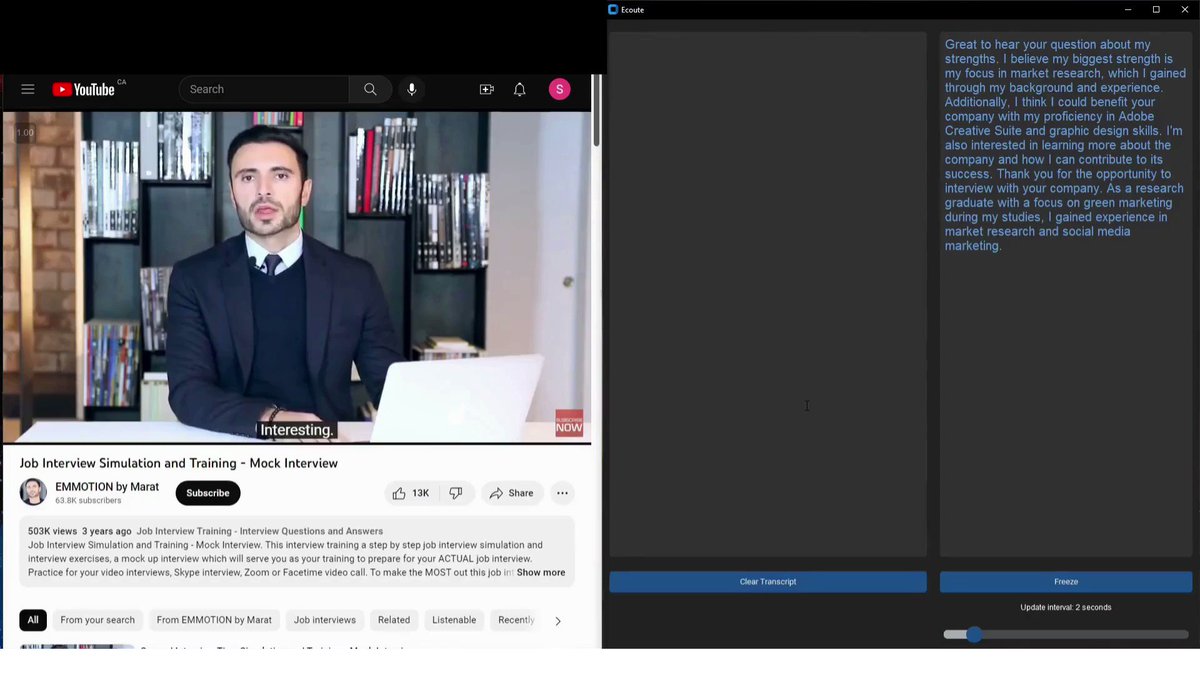Open the EMMOTION by Marat channel name
This screenshot has height=675, width=1200.
(107, 487)
